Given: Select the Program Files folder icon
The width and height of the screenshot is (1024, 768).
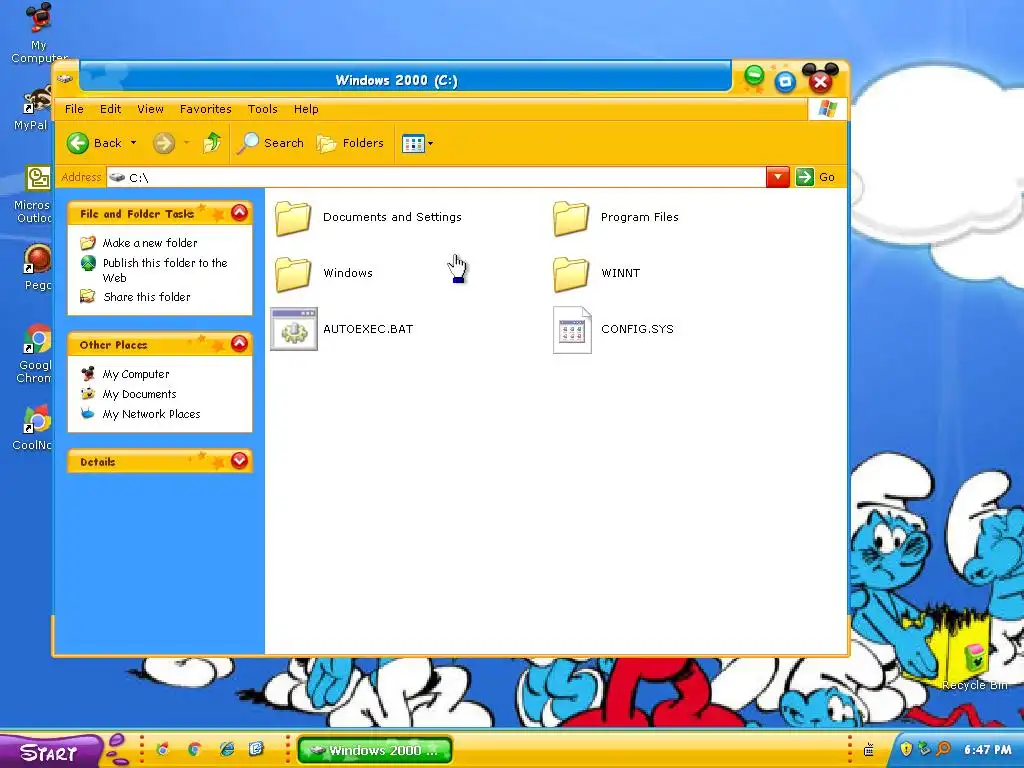Looking at the screenshot, I should pos(571,217).
